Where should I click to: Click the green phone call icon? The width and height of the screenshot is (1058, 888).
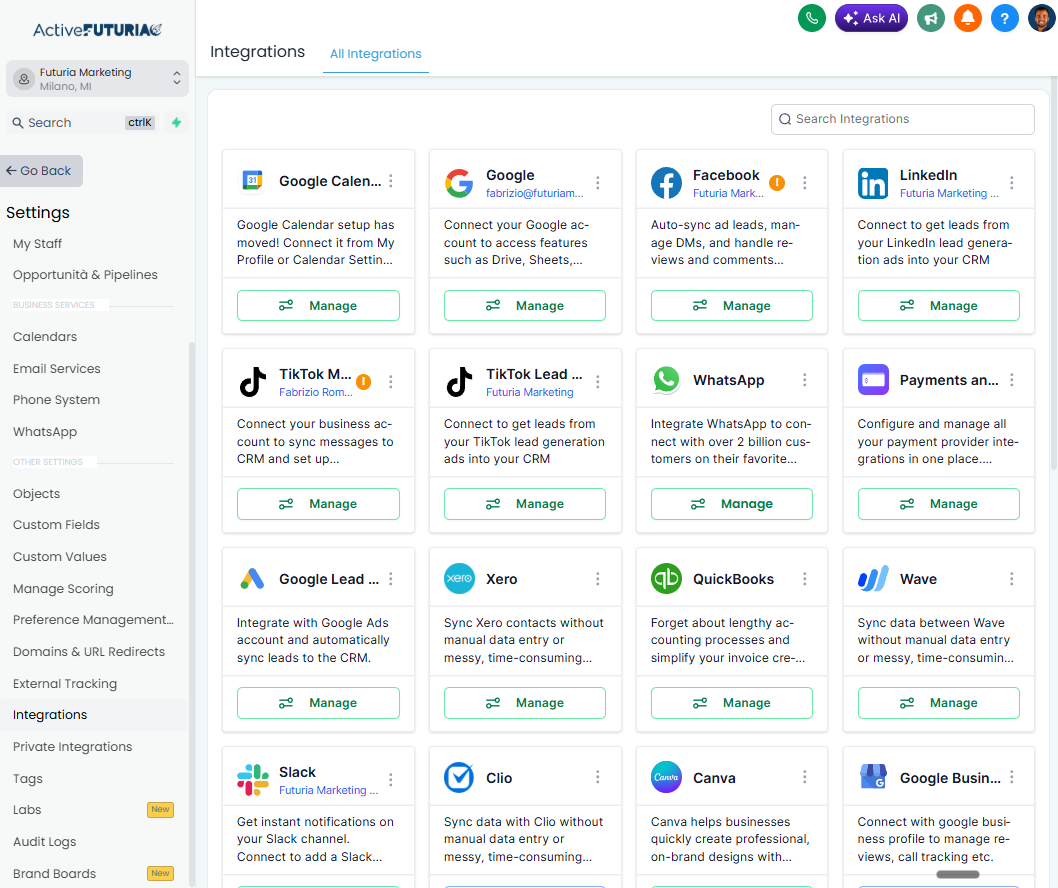[x=811, y=18]
